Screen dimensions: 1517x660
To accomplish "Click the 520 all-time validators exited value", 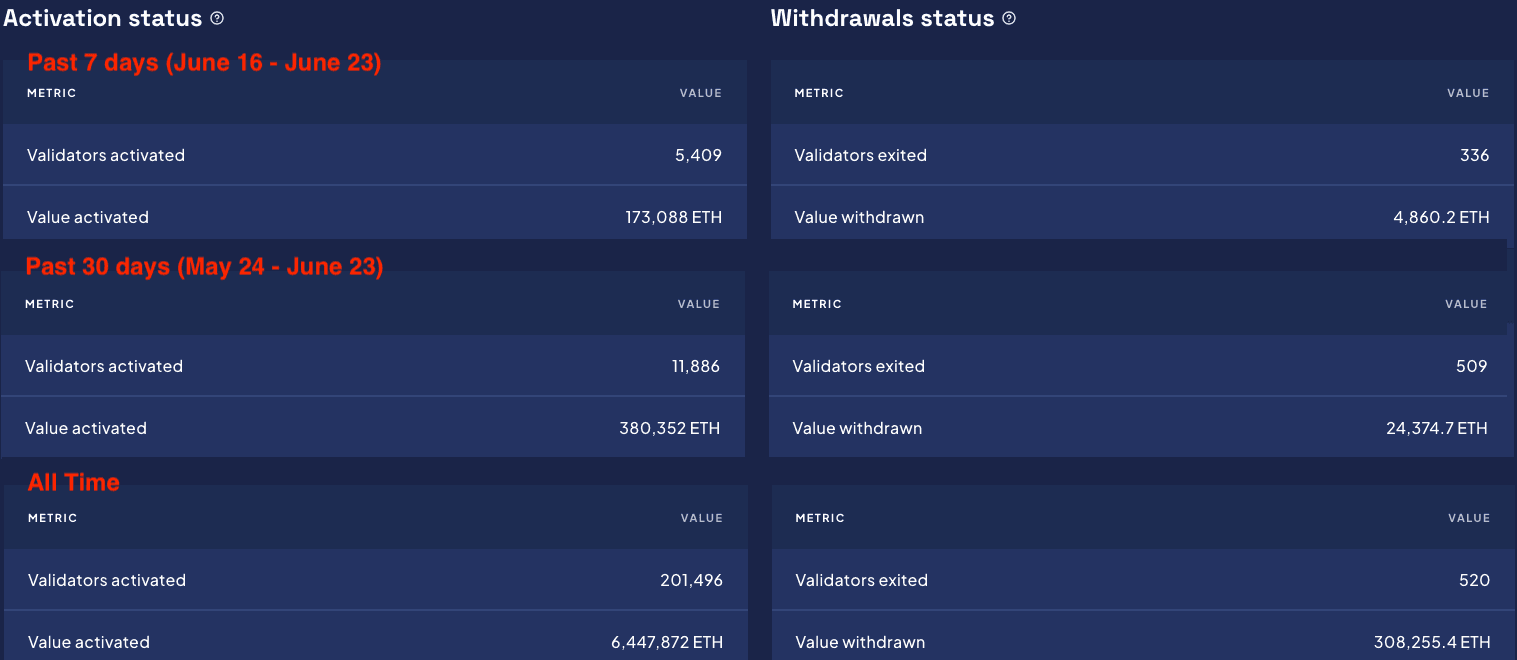I will point(1474,580).
